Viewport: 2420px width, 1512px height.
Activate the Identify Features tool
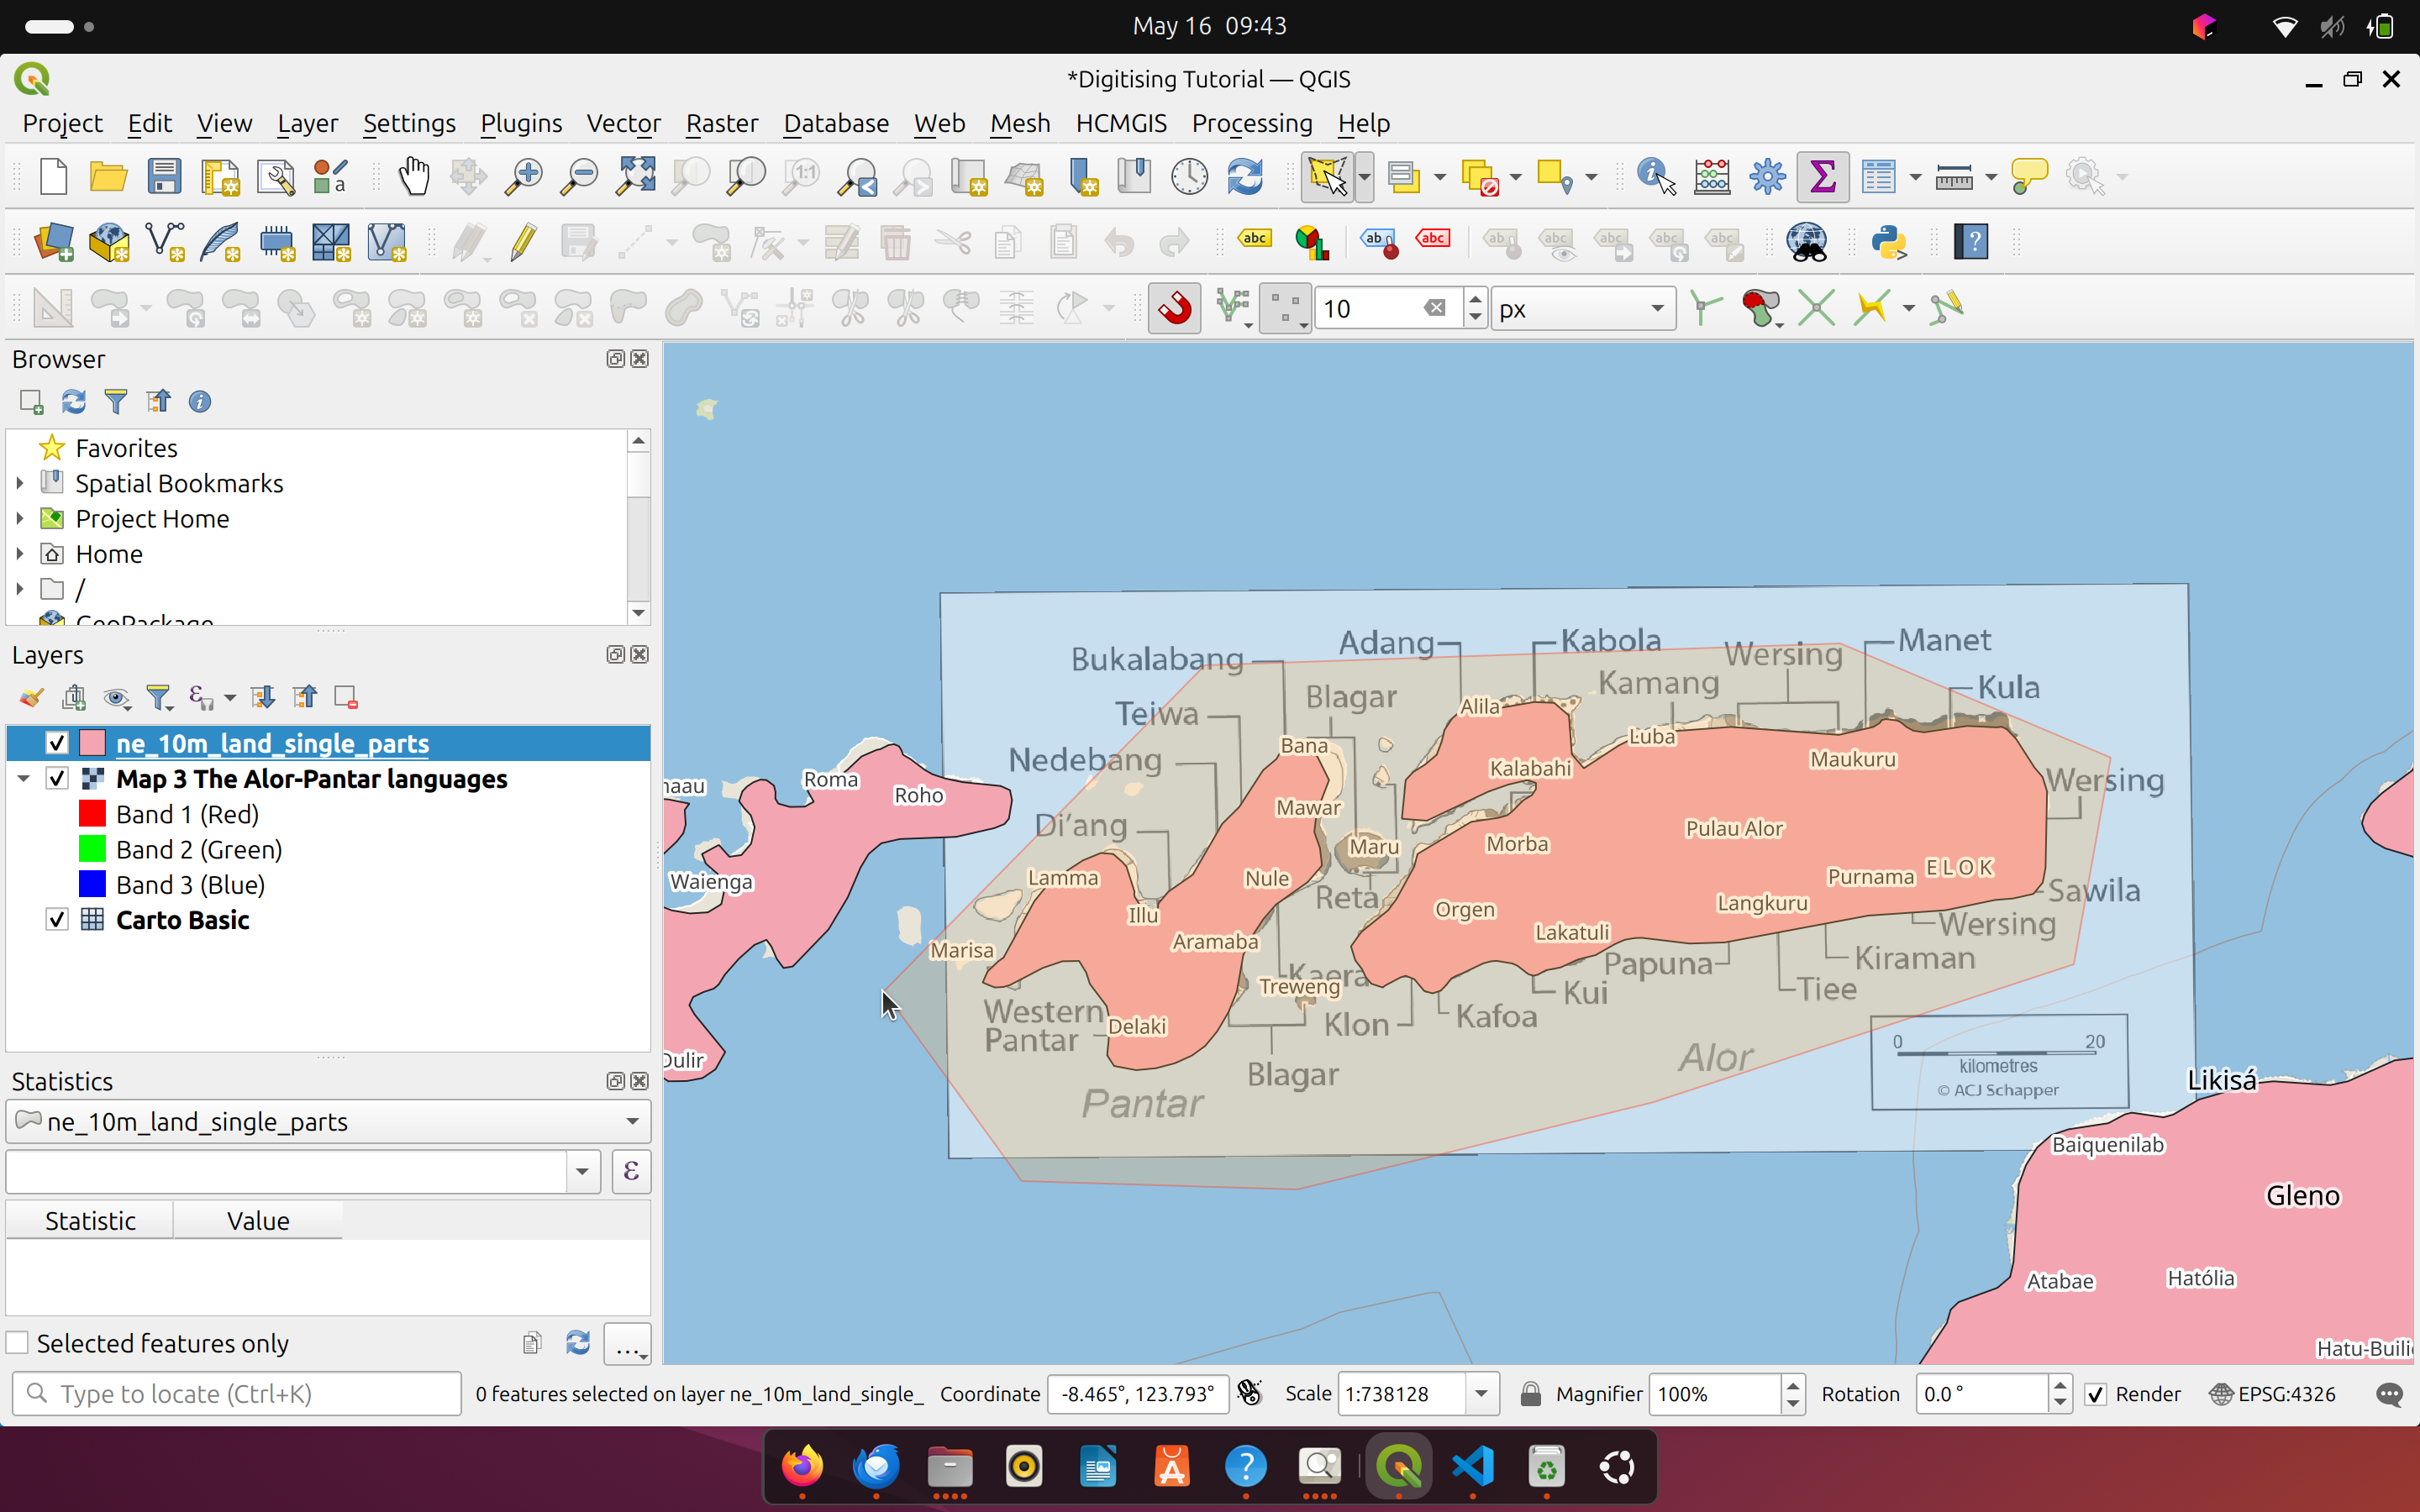(1651, 175)
